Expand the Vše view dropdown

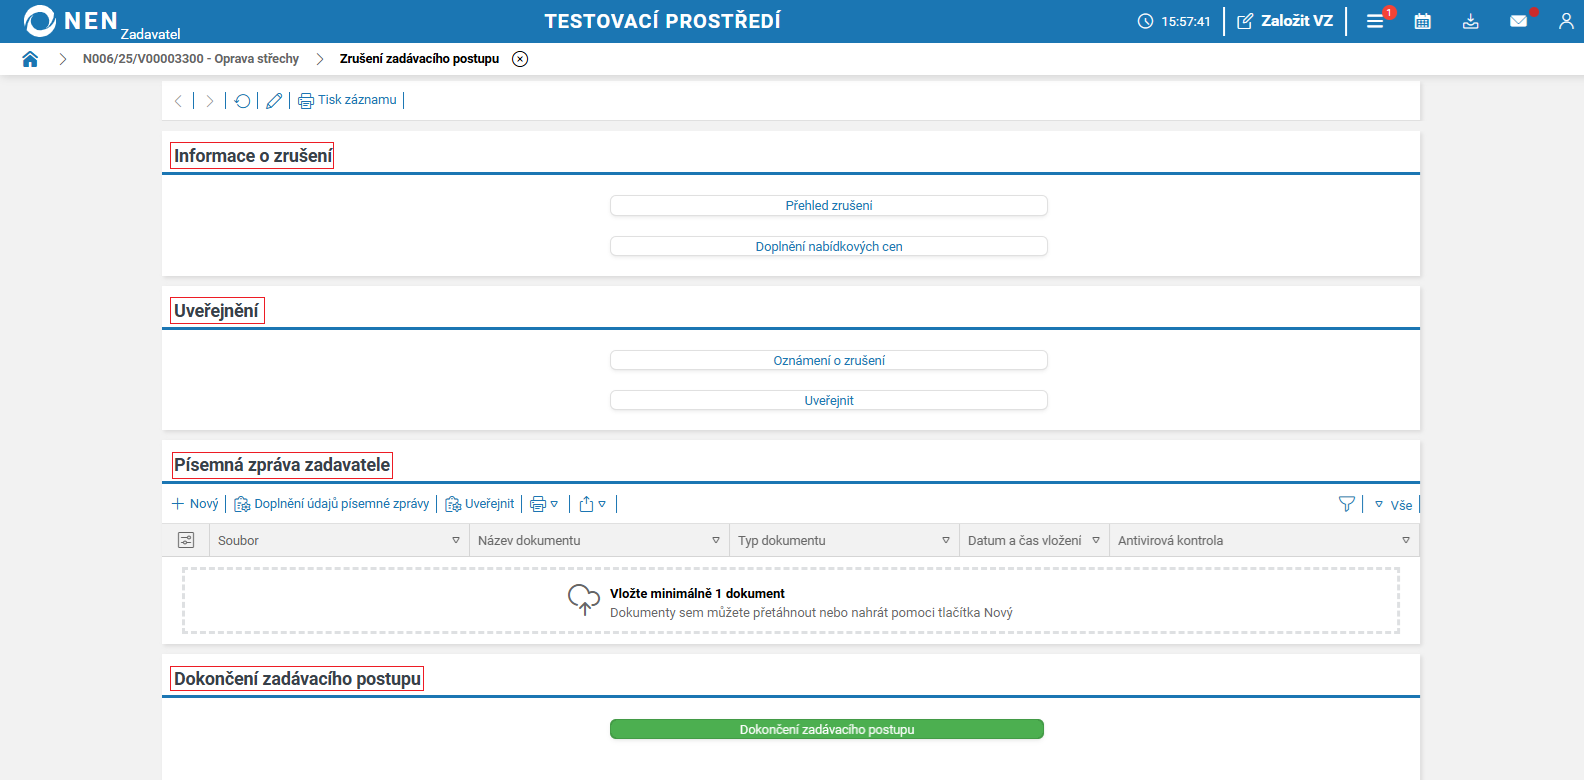tap(1393, 505)
